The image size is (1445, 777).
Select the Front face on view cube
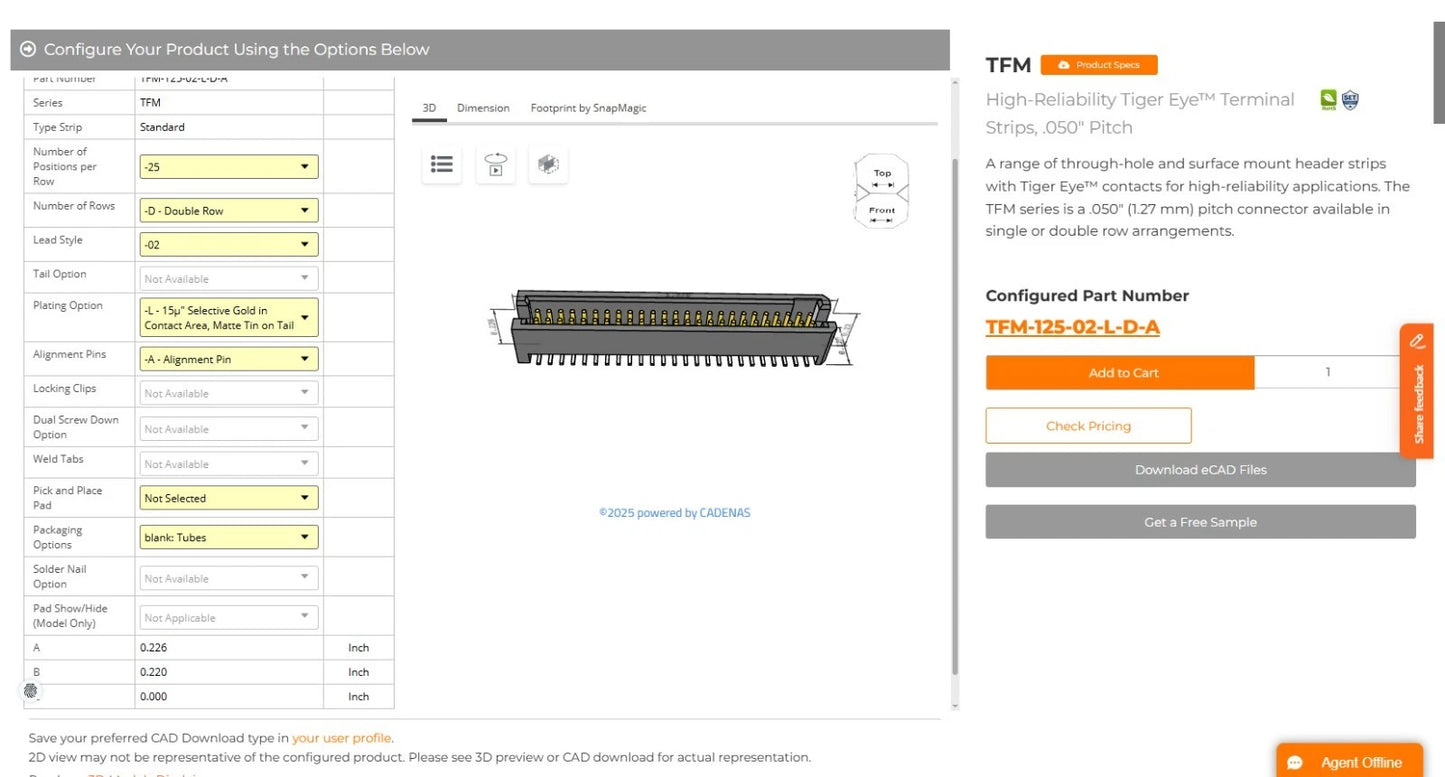click(x=881, y=211)
